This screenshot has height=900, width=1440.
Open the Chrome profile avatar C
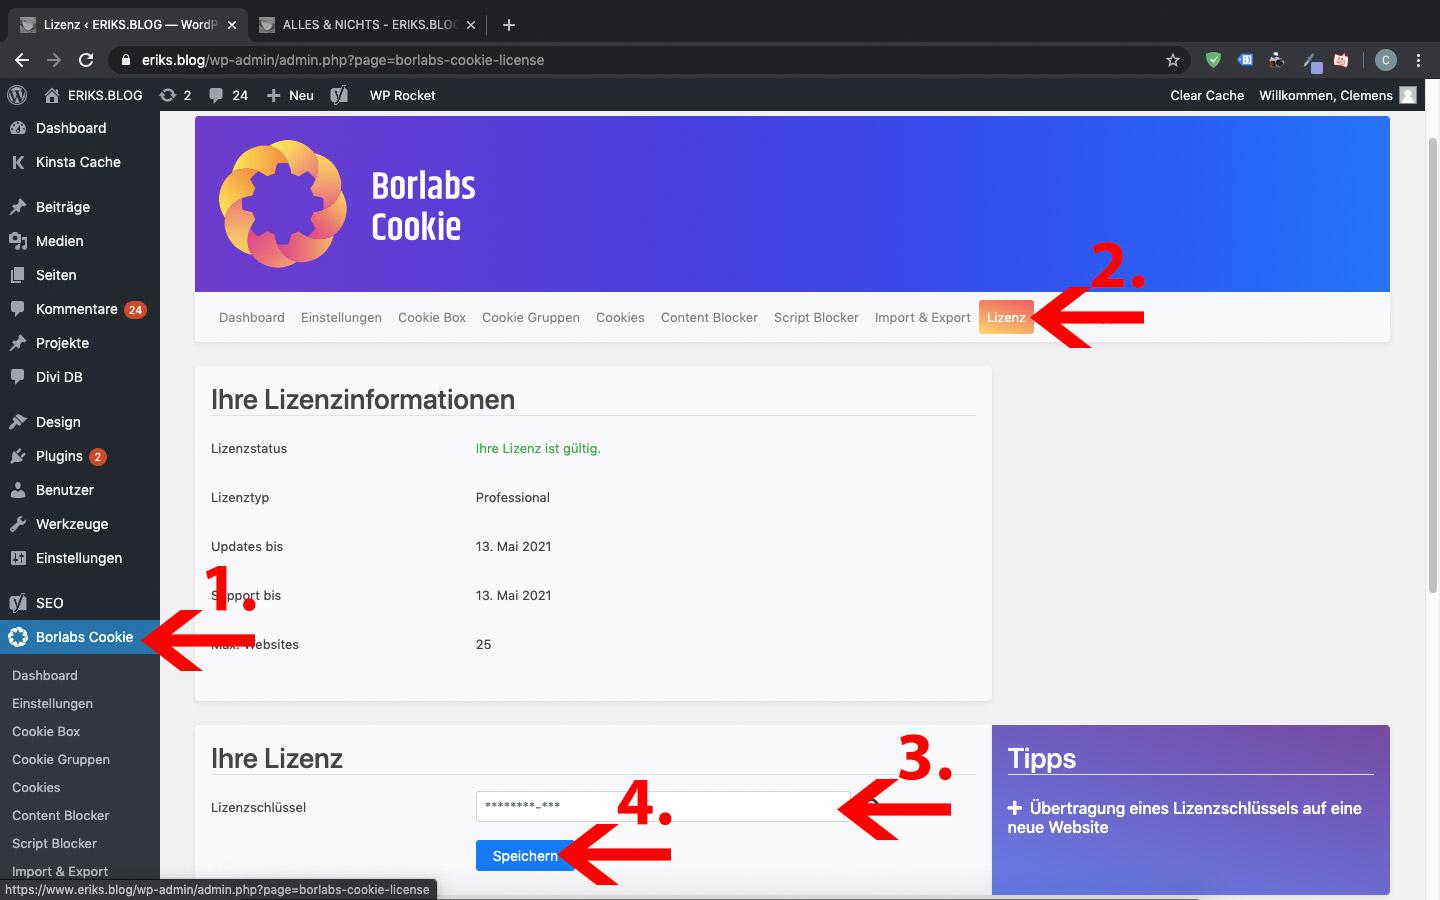tap(1385, 60)
